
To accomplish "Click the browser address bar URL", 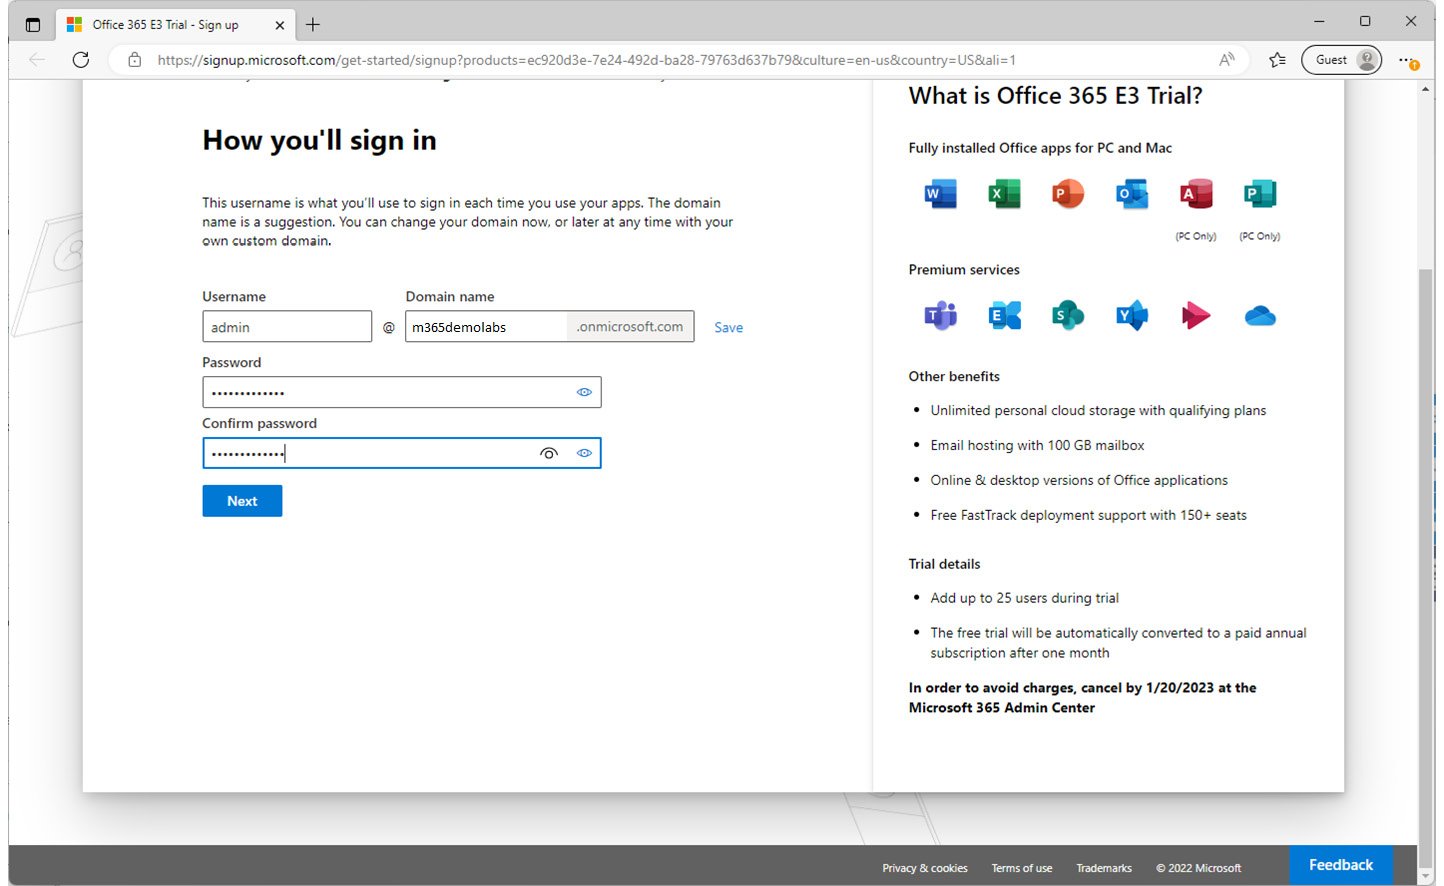I will (x=586, y=60).
